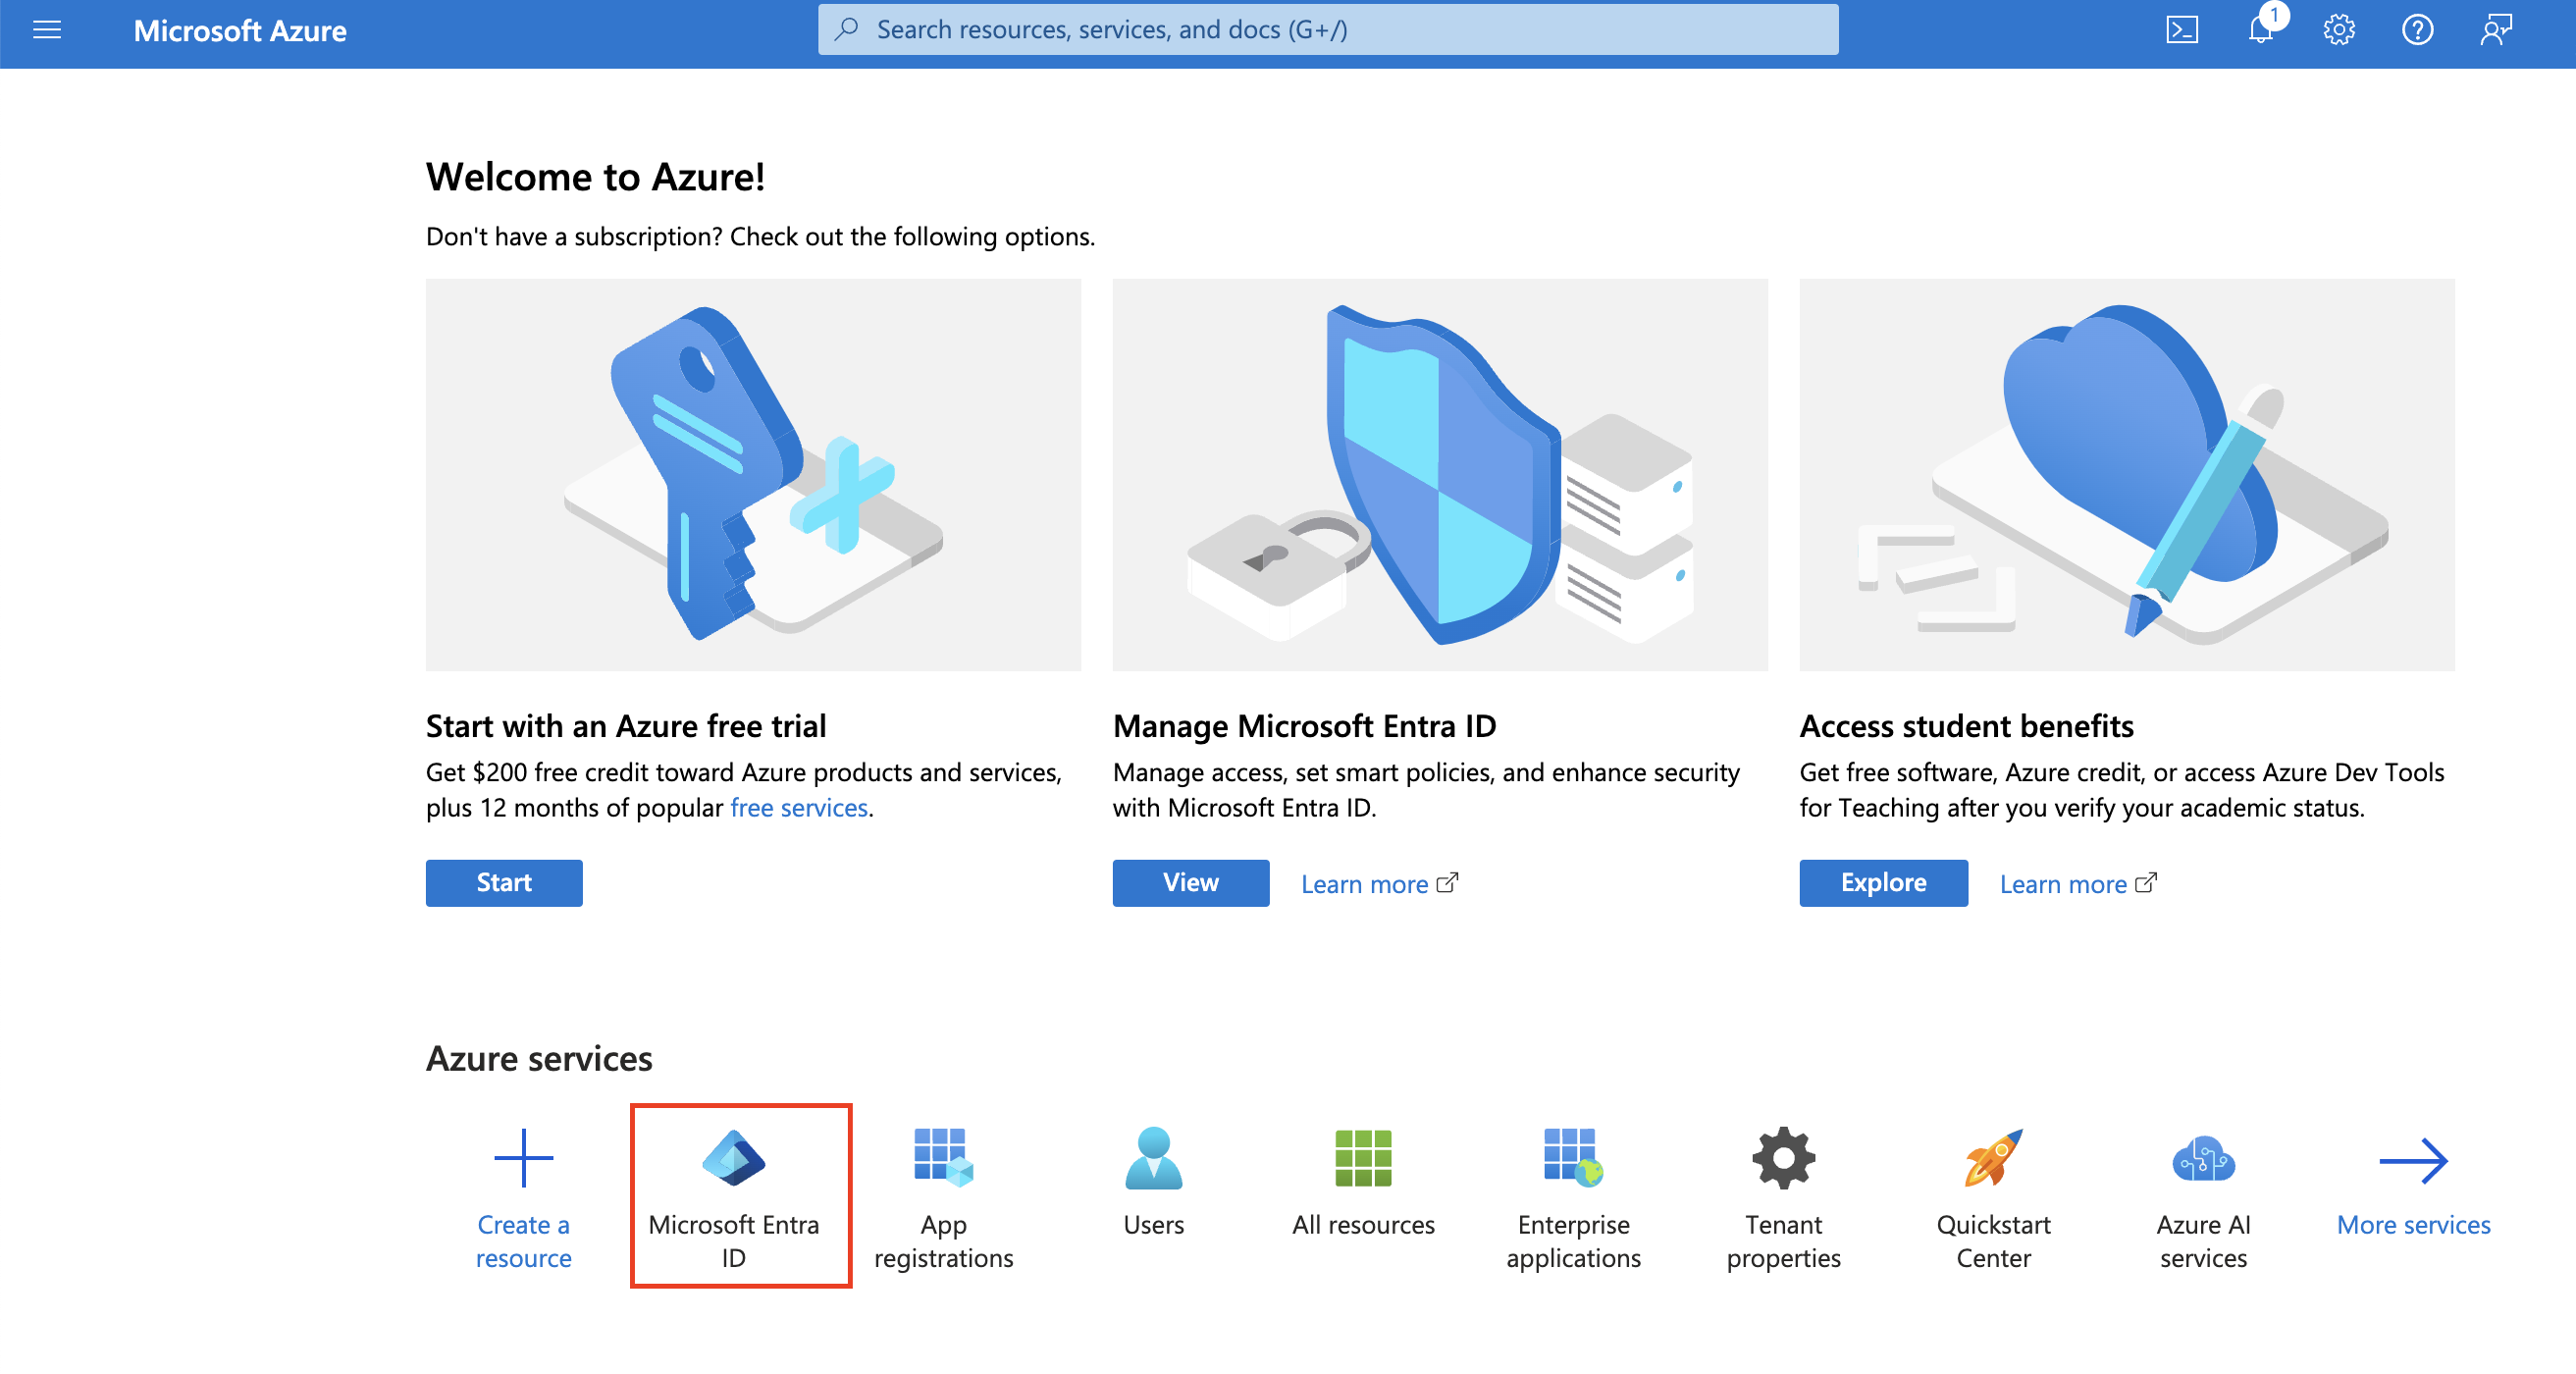Start the Azure free trial
2576x1374 pixels.
[x=504, y=883]
